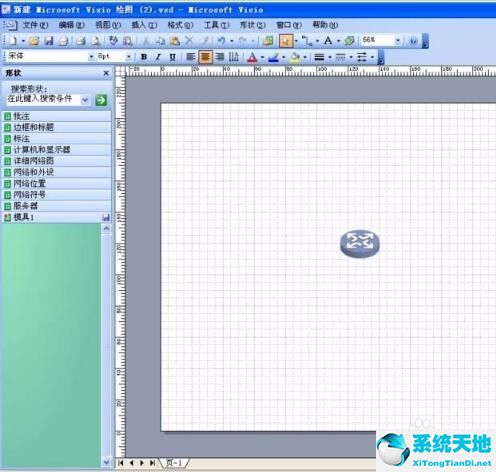Viewport: 496px width, 472px height.
Task: Open font size dropdown 8pt
Action: [129, 57]
